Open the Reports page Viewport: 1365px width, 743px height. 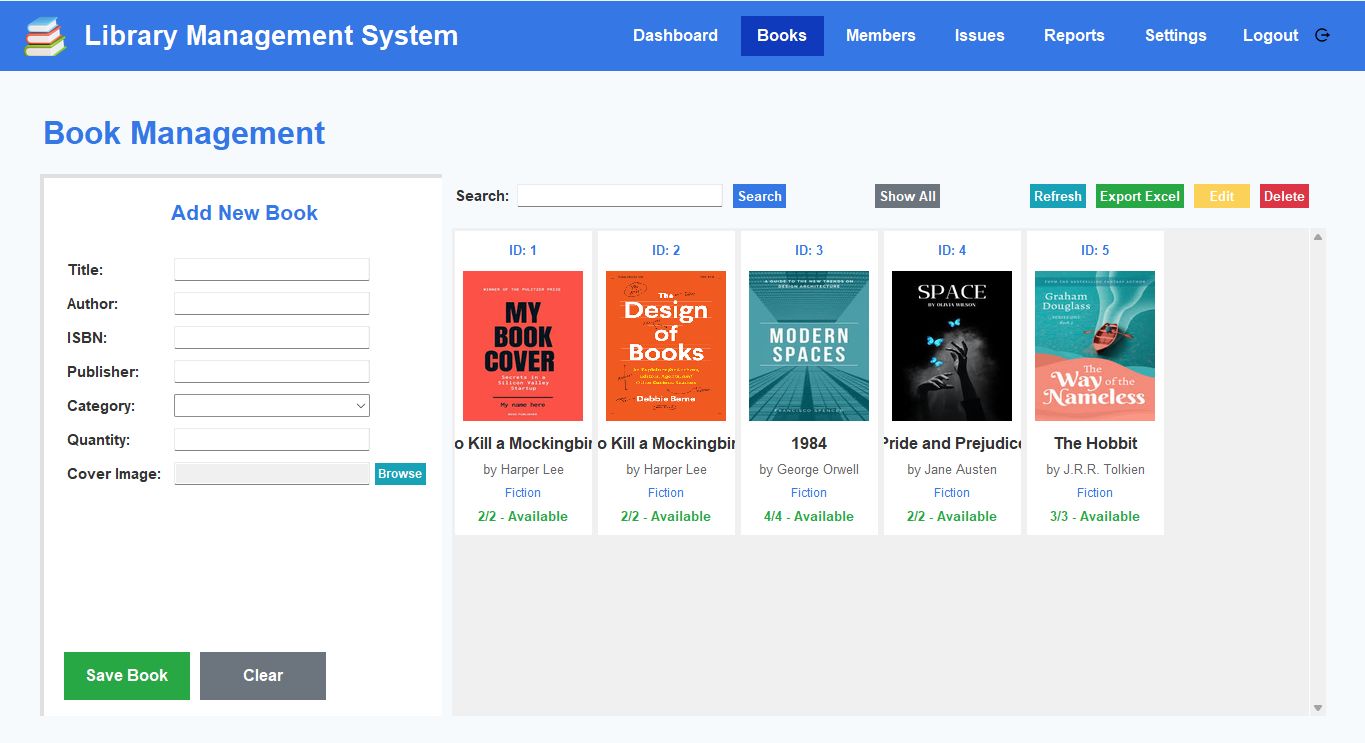pos(1074,35)
